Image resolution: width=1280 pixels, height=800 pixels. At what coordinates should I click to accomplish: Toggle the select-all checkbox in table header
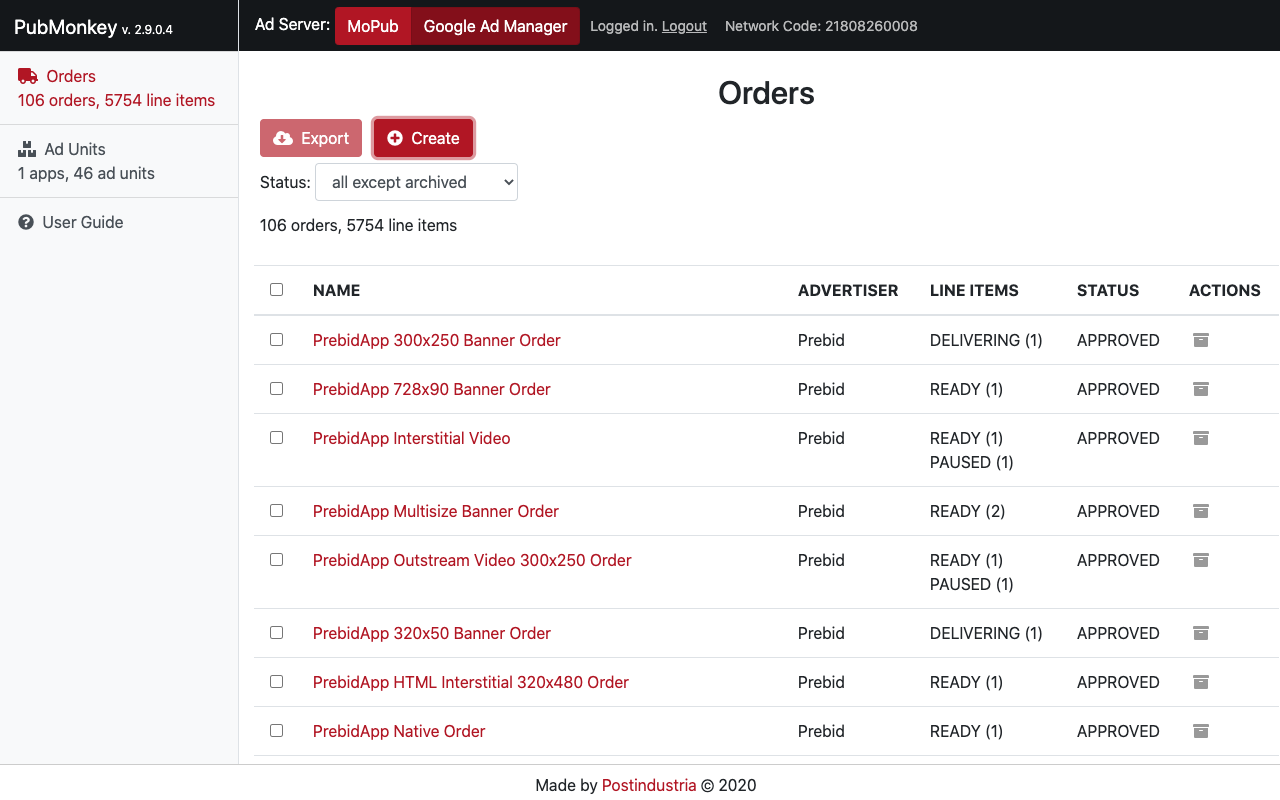(277, 289)
